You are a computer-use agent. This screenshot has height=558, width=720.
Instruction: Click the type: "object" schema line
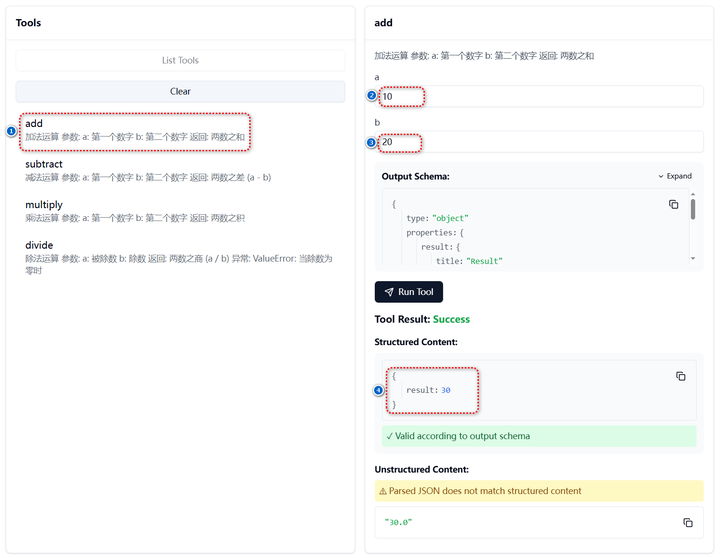[437, 218]
